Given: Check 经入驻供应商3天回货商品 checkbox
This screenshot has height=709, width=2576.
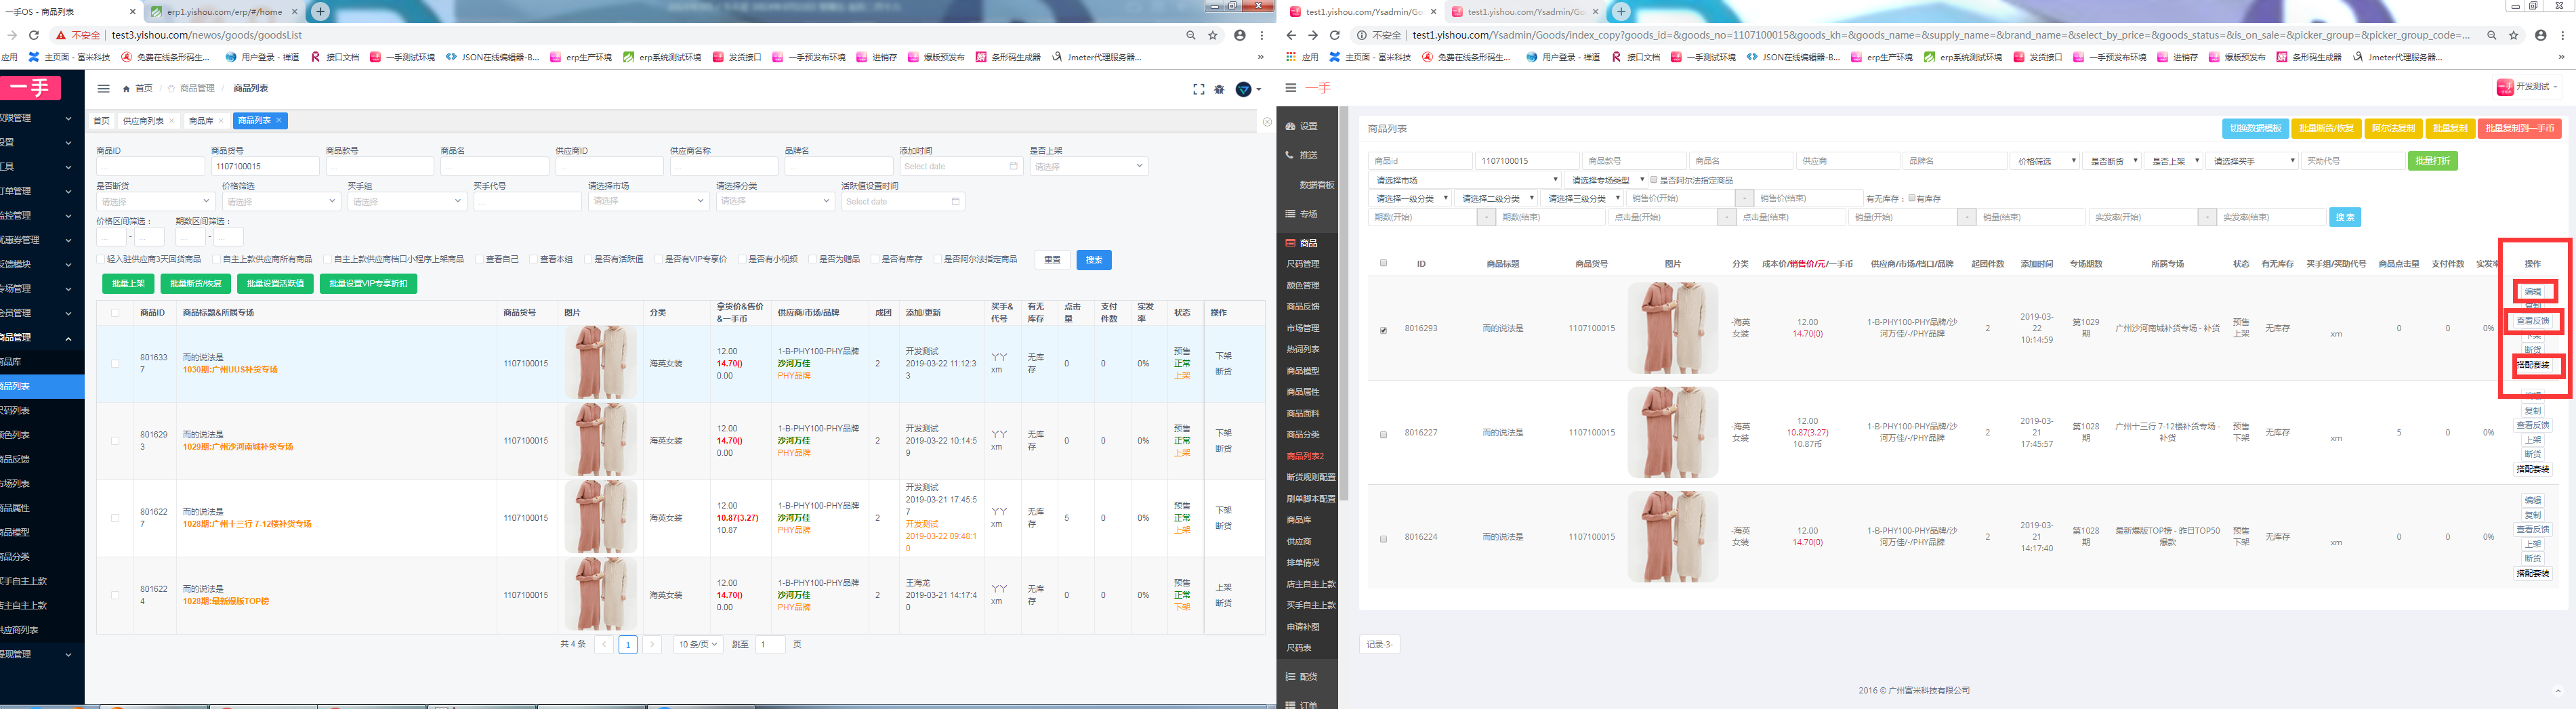Looking at the screenshot, I should click(x=101, y=259).
